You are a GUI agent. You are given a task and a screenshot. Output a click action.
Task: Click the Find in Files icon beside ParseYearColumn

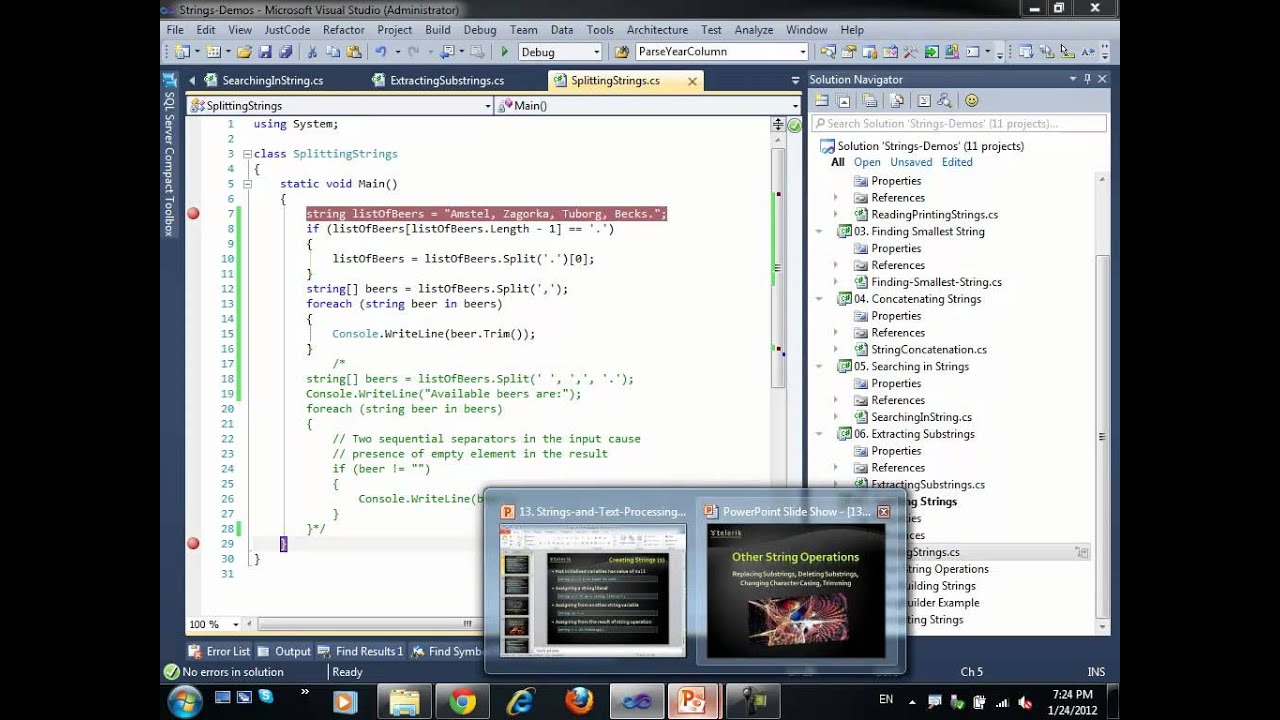coord(622,52)
